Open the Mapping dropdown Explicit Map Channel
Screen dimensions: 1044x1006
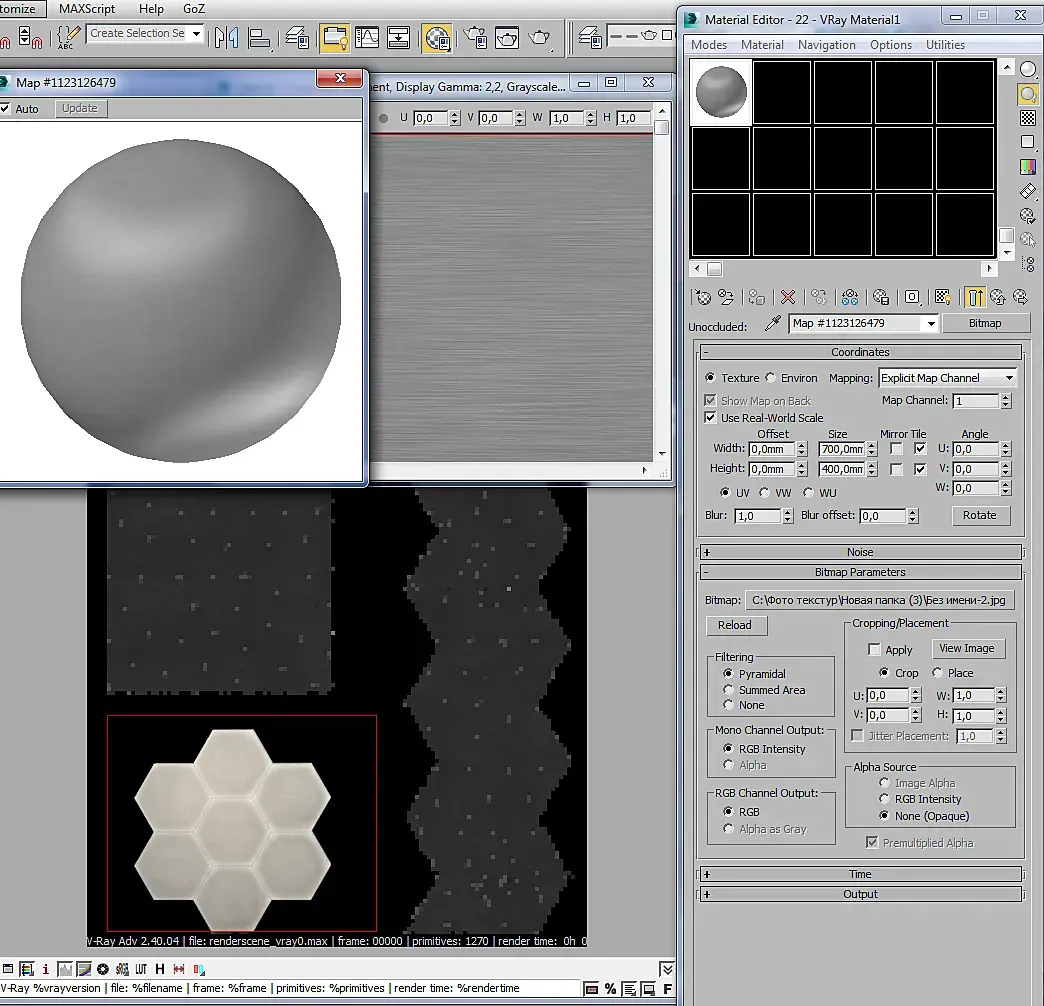point(947,378)
